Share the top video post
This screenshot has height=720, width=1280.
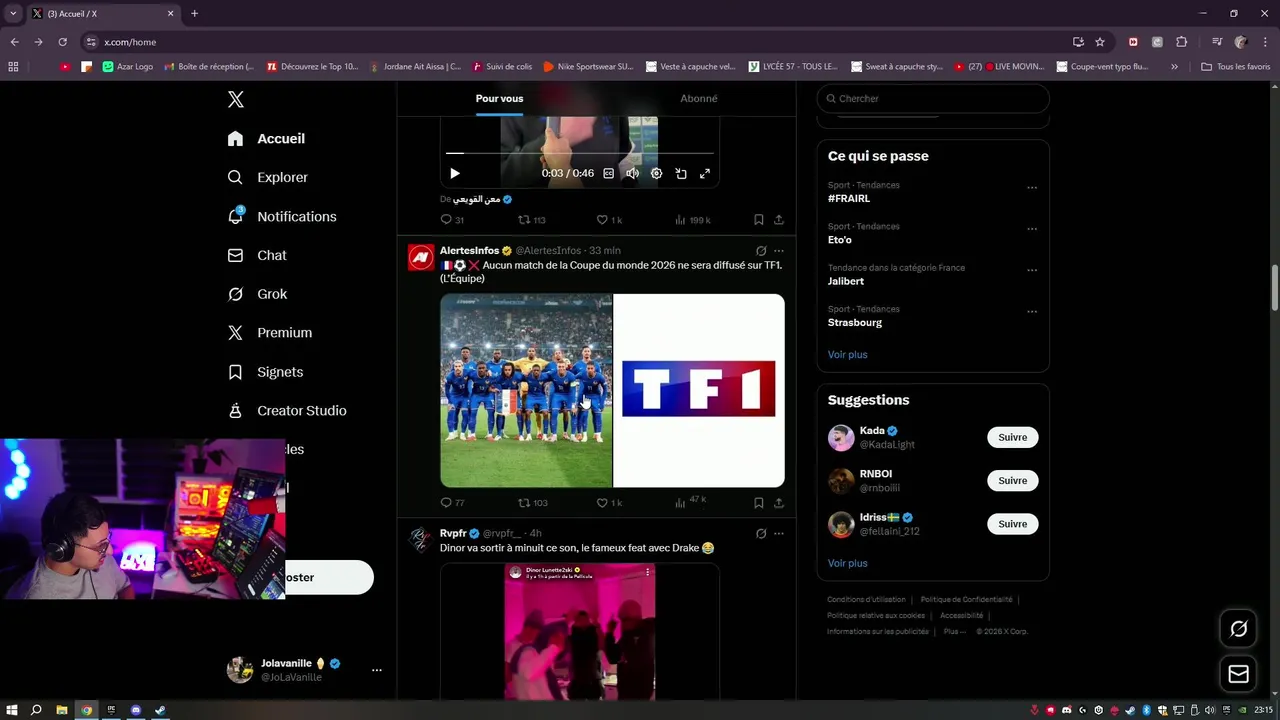(x=779, y=220)
